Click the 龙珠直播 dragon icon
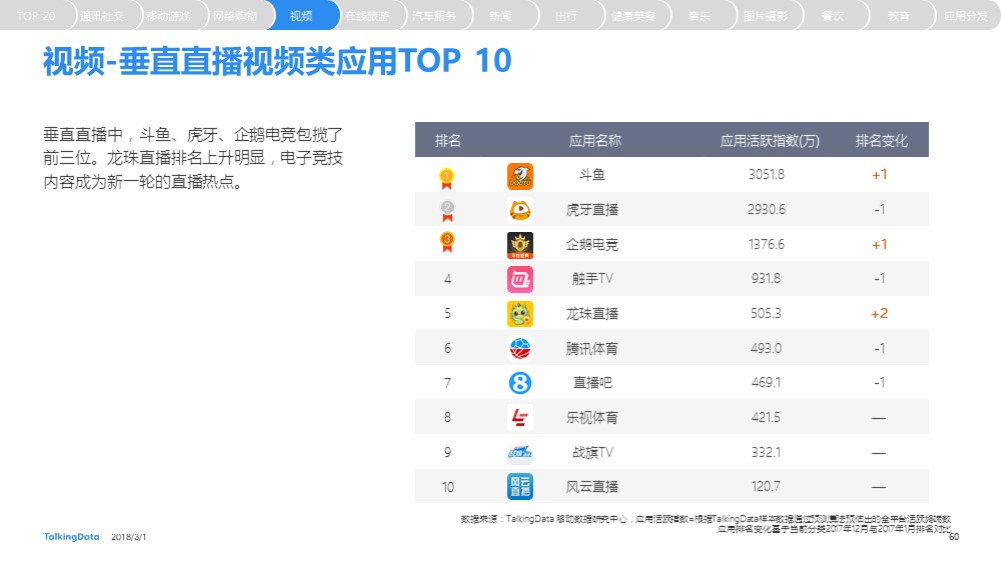 [x=520, y=314]
